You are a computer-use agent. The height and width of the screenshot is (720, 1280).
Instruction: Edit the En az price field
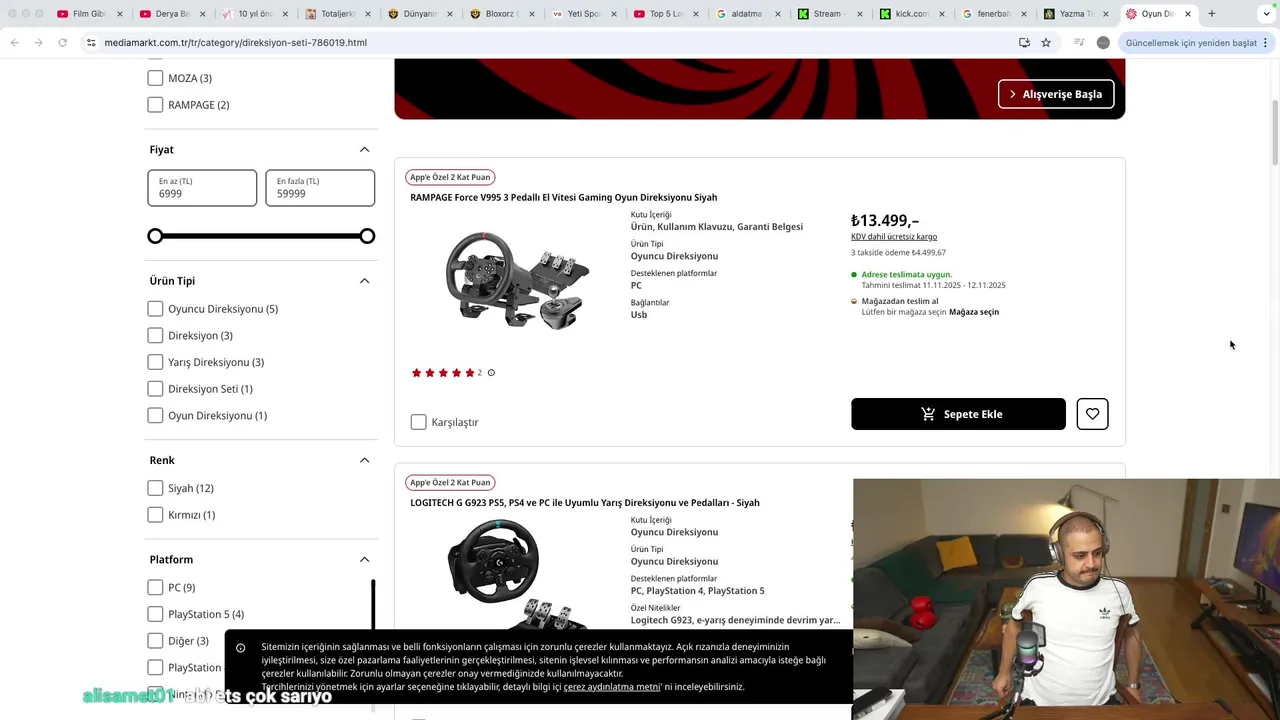[202, 188]
